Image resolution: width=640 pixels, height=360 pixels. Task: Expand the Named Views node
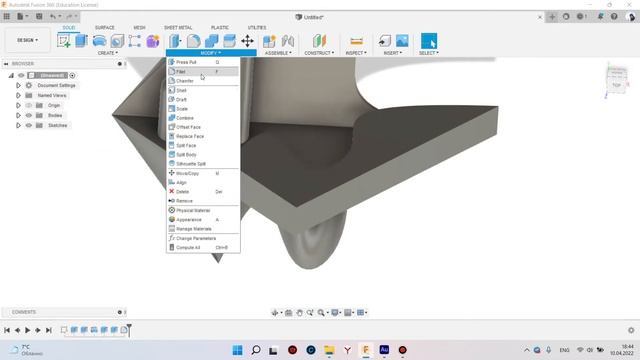coord(18,96)
